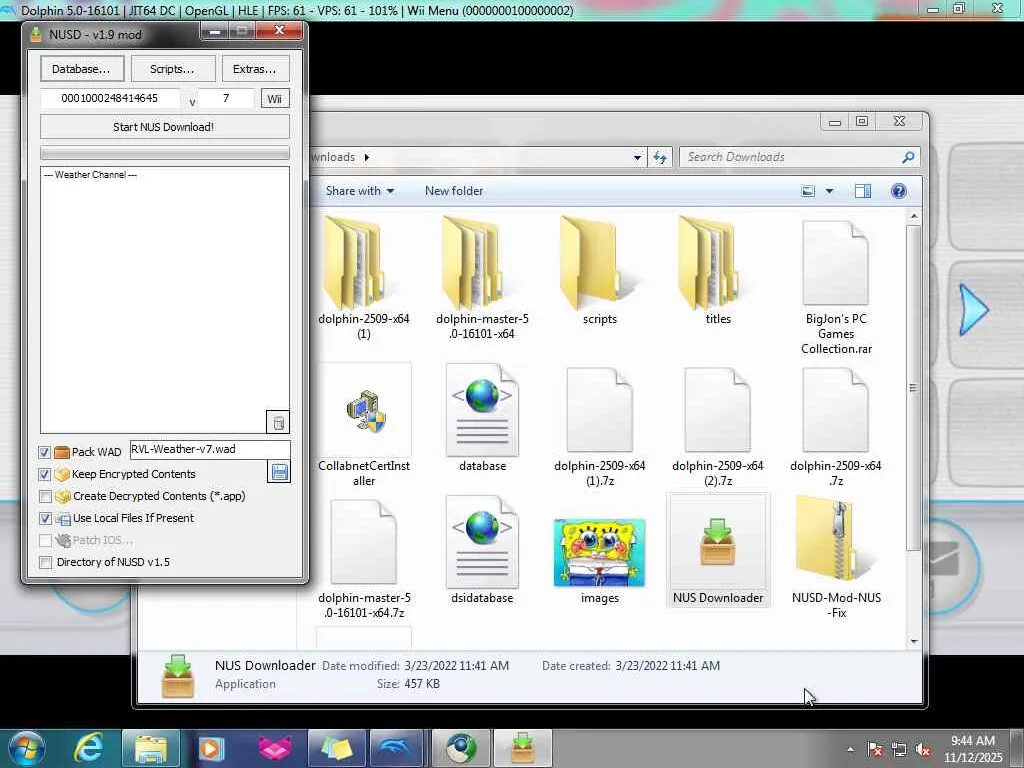This screenshot has width=1024, height=768.
Task: Click the muted volume tray icon
Action: (923, 750)
